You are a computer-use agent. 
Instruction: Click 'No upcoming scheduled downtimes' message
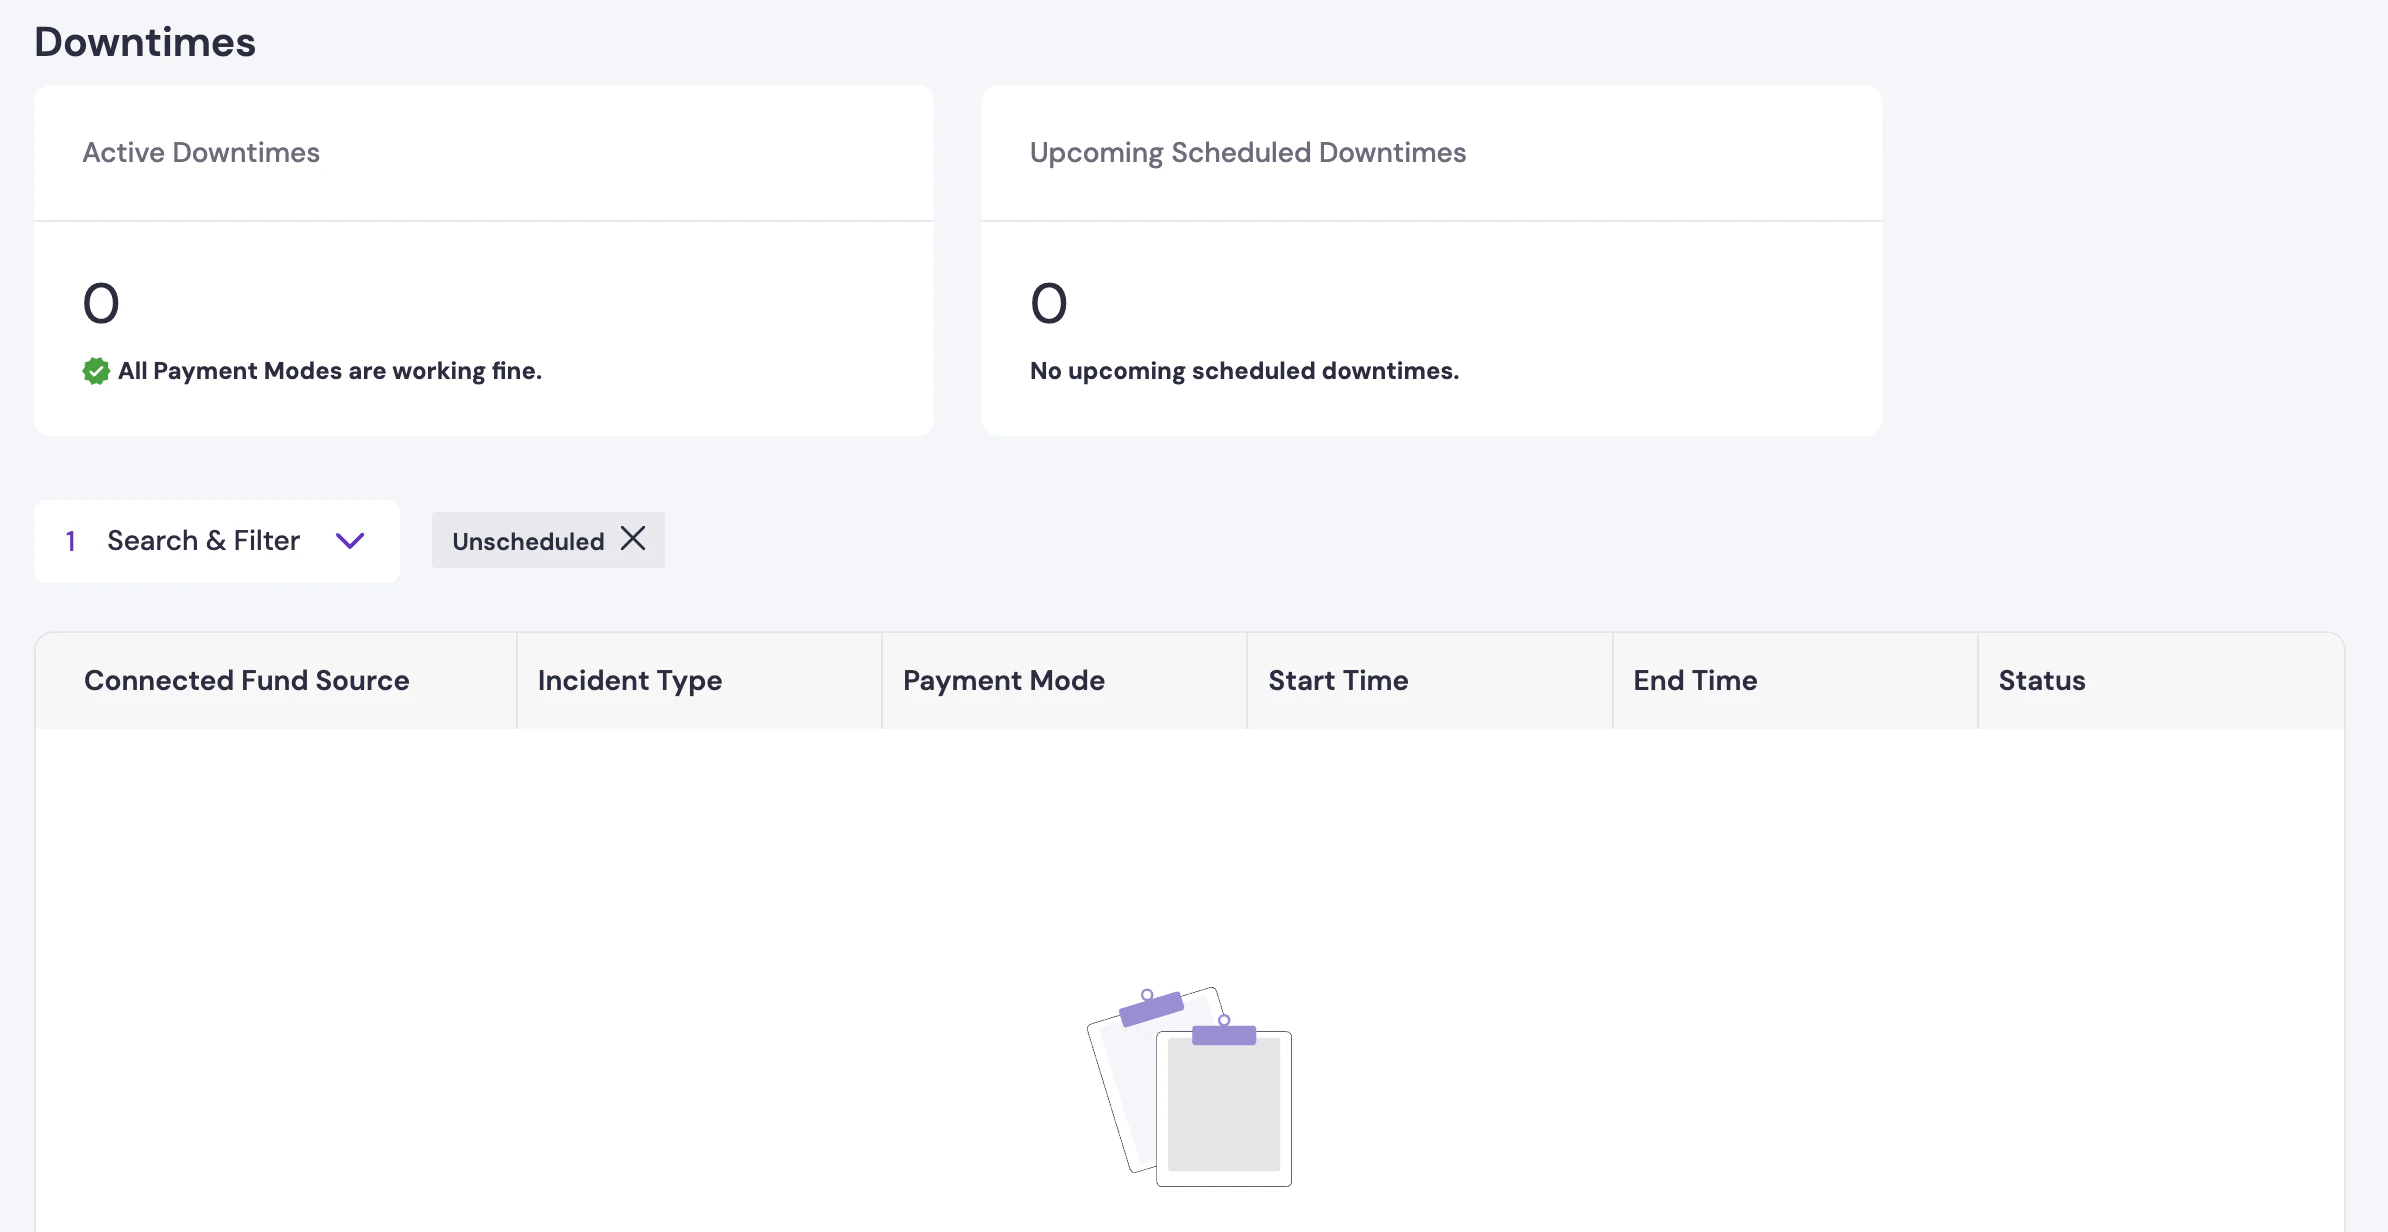1244,371
